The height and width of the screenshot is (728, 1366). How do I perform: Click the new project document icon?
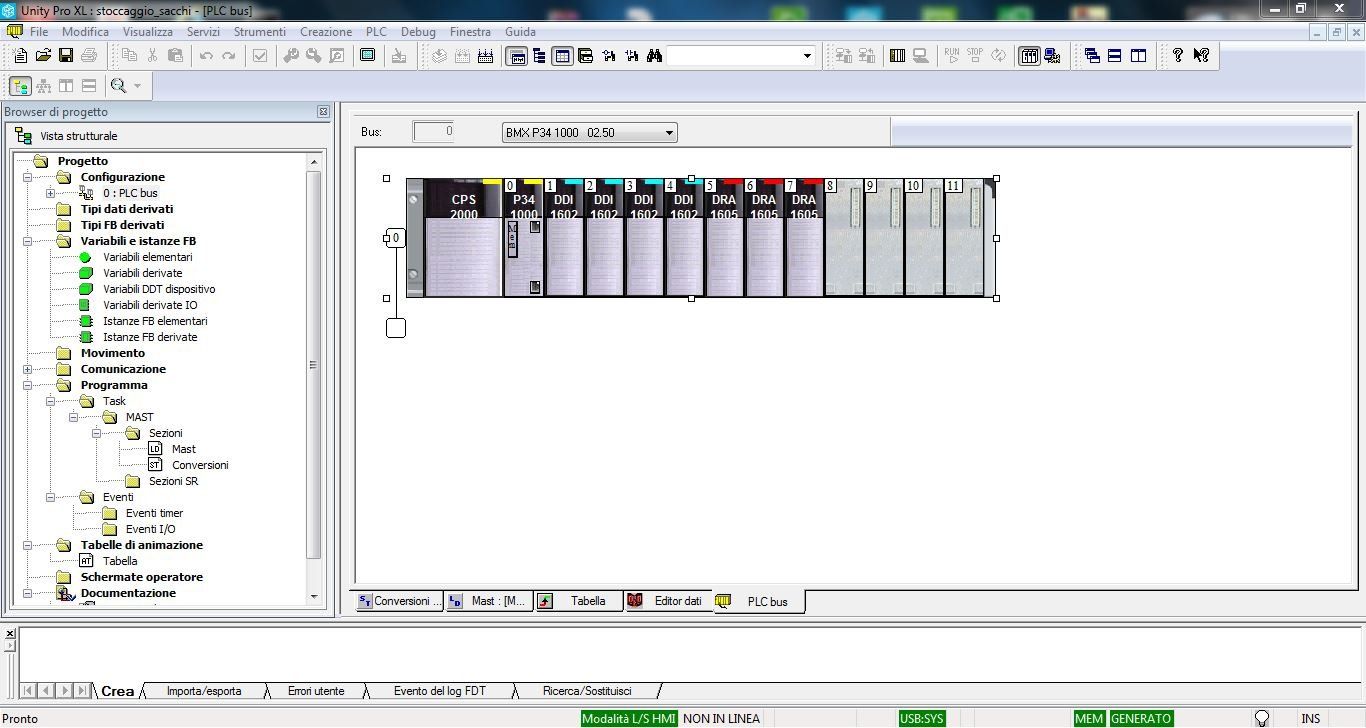point(20,56)
